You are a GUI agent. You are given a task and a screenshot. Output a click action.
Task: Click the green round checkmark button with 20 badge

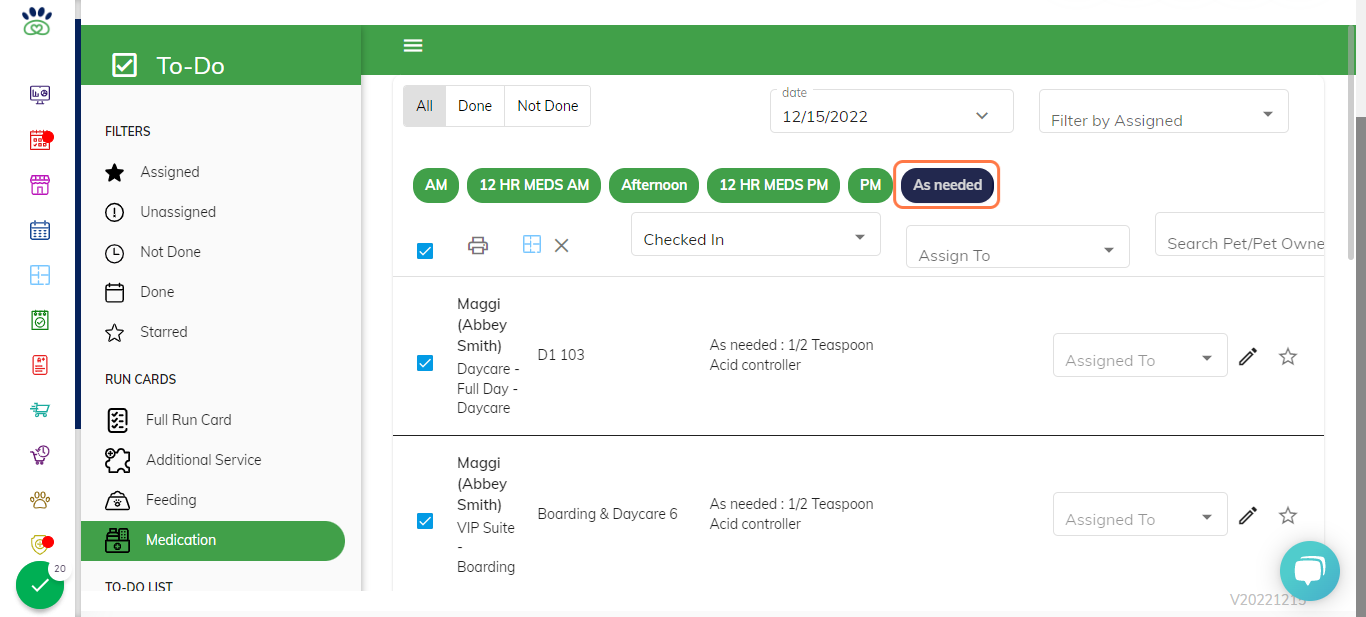[40, 585]
